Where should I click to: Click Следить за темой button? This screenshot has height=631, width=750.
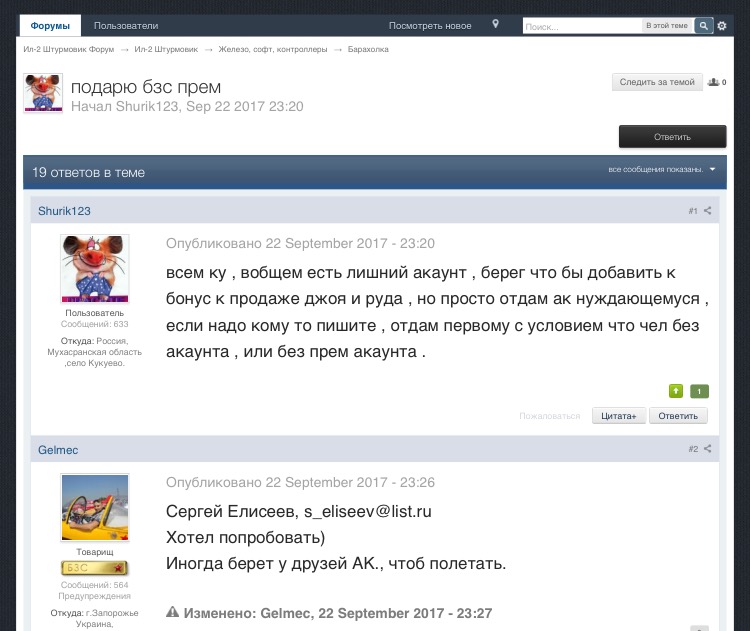point(657,82)
